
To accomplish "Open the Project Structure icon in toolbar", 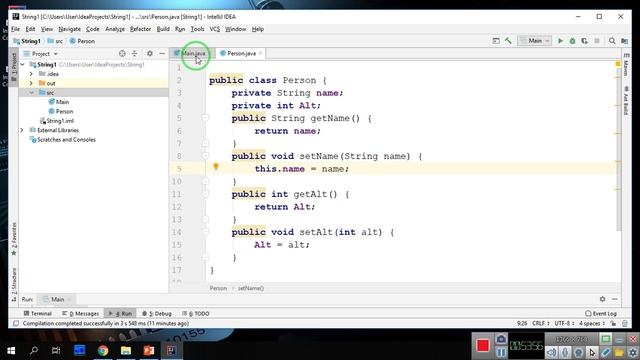I will pos(624,41).
